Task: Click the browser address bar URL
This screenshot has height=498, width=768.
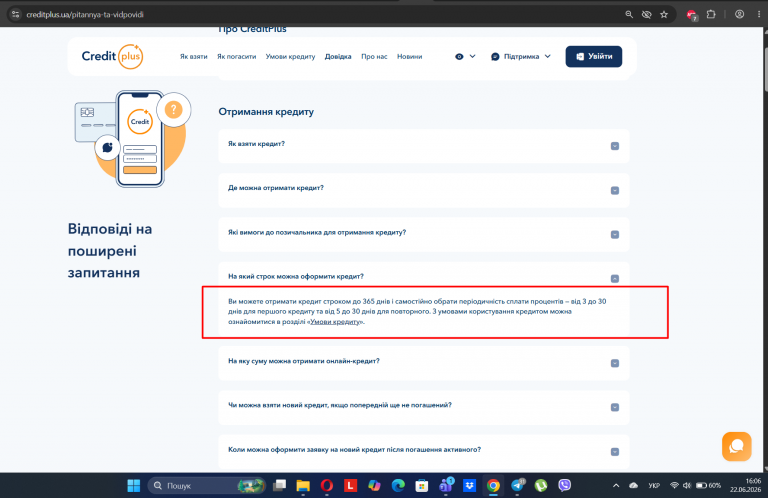Action: [85, 15]
